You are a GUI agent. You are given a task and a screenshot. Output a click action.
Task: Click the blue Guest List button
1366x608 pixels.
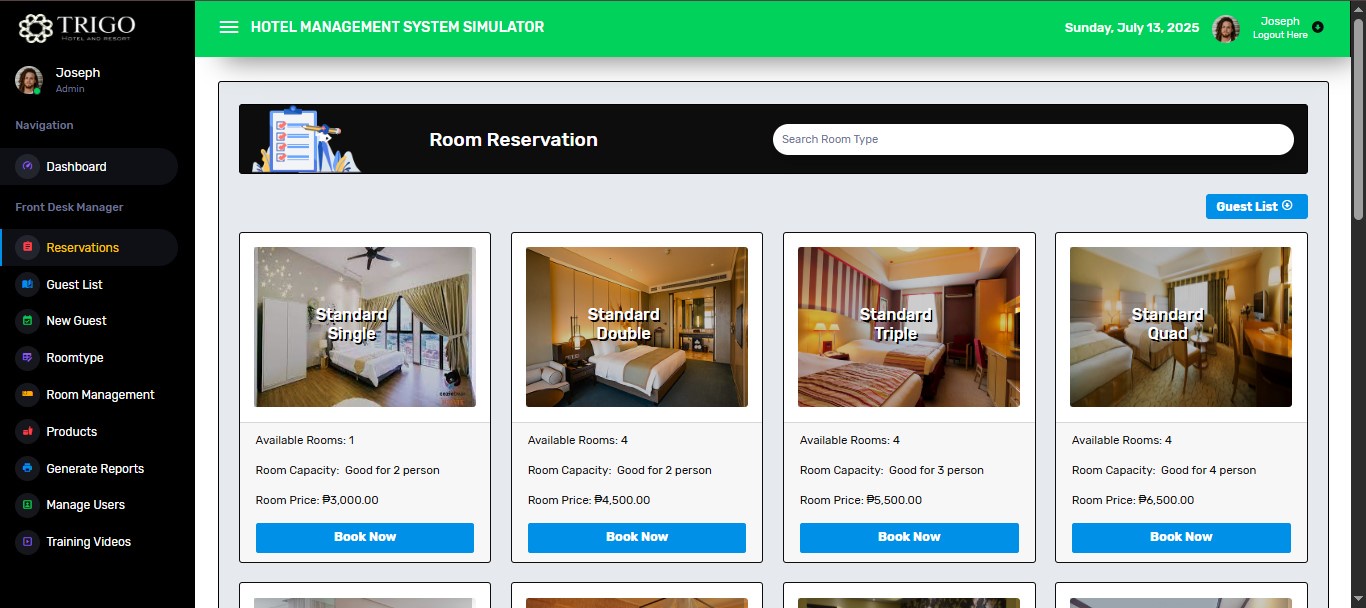1256,207
